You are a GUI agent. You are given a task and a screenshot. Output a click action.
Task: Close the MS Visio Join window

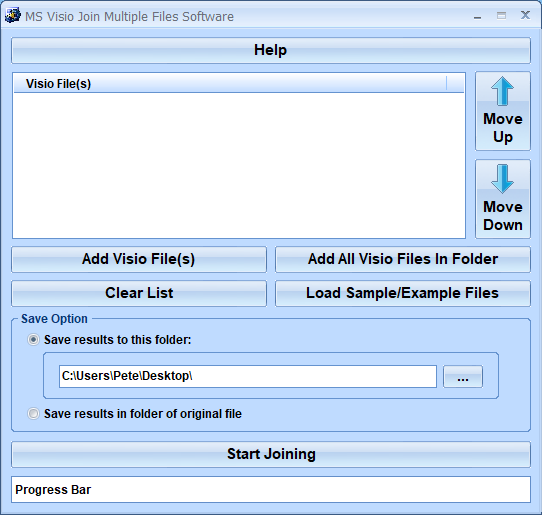tap(525, 15)
